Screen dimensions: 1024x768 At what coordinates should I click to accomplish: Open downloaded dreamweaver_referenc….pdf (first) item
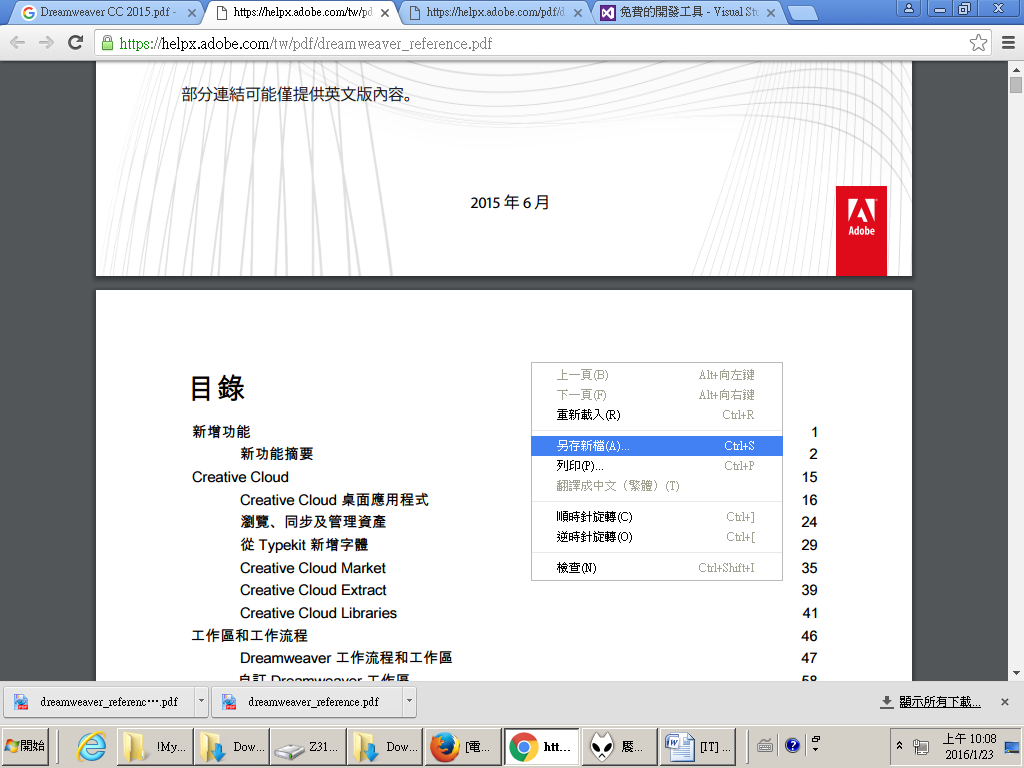tap(99, 702)
